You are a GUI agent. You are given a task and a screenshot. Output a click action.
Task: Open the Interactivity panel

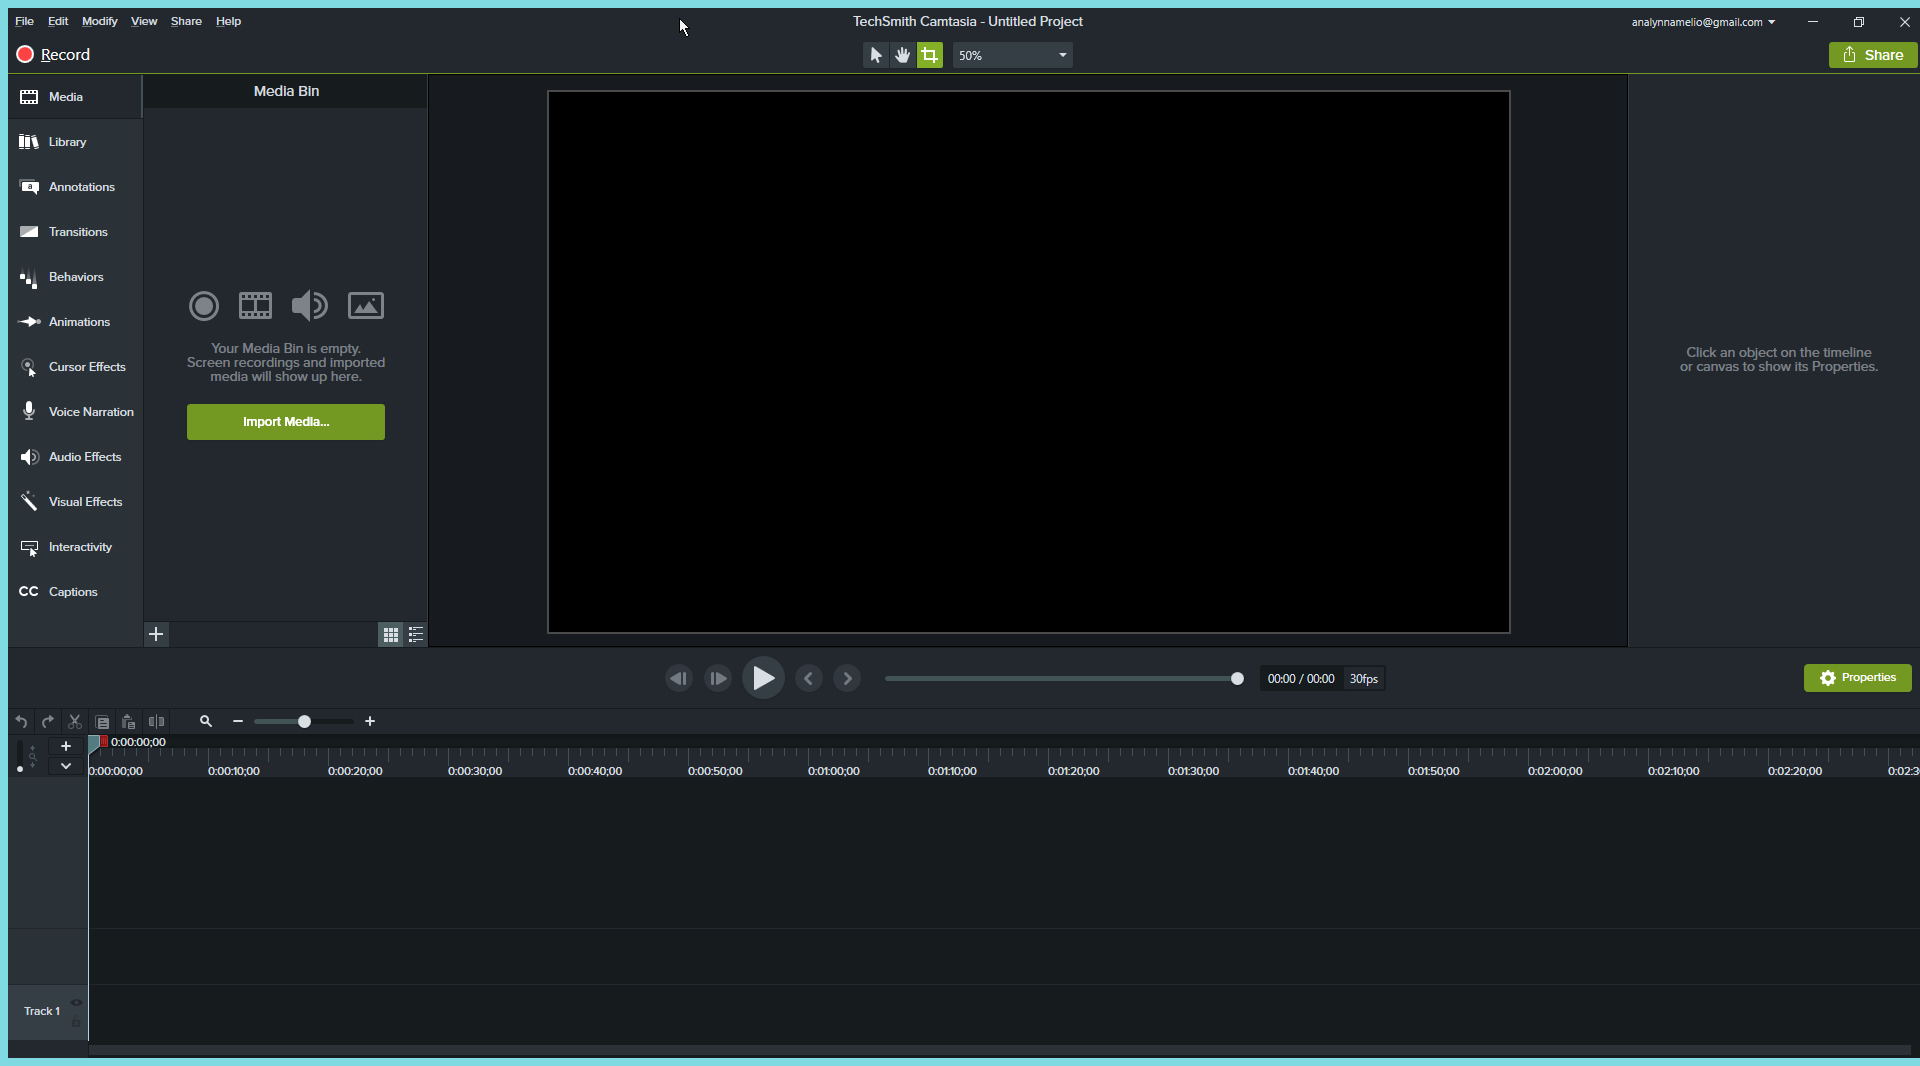click(x=75, y=547)
